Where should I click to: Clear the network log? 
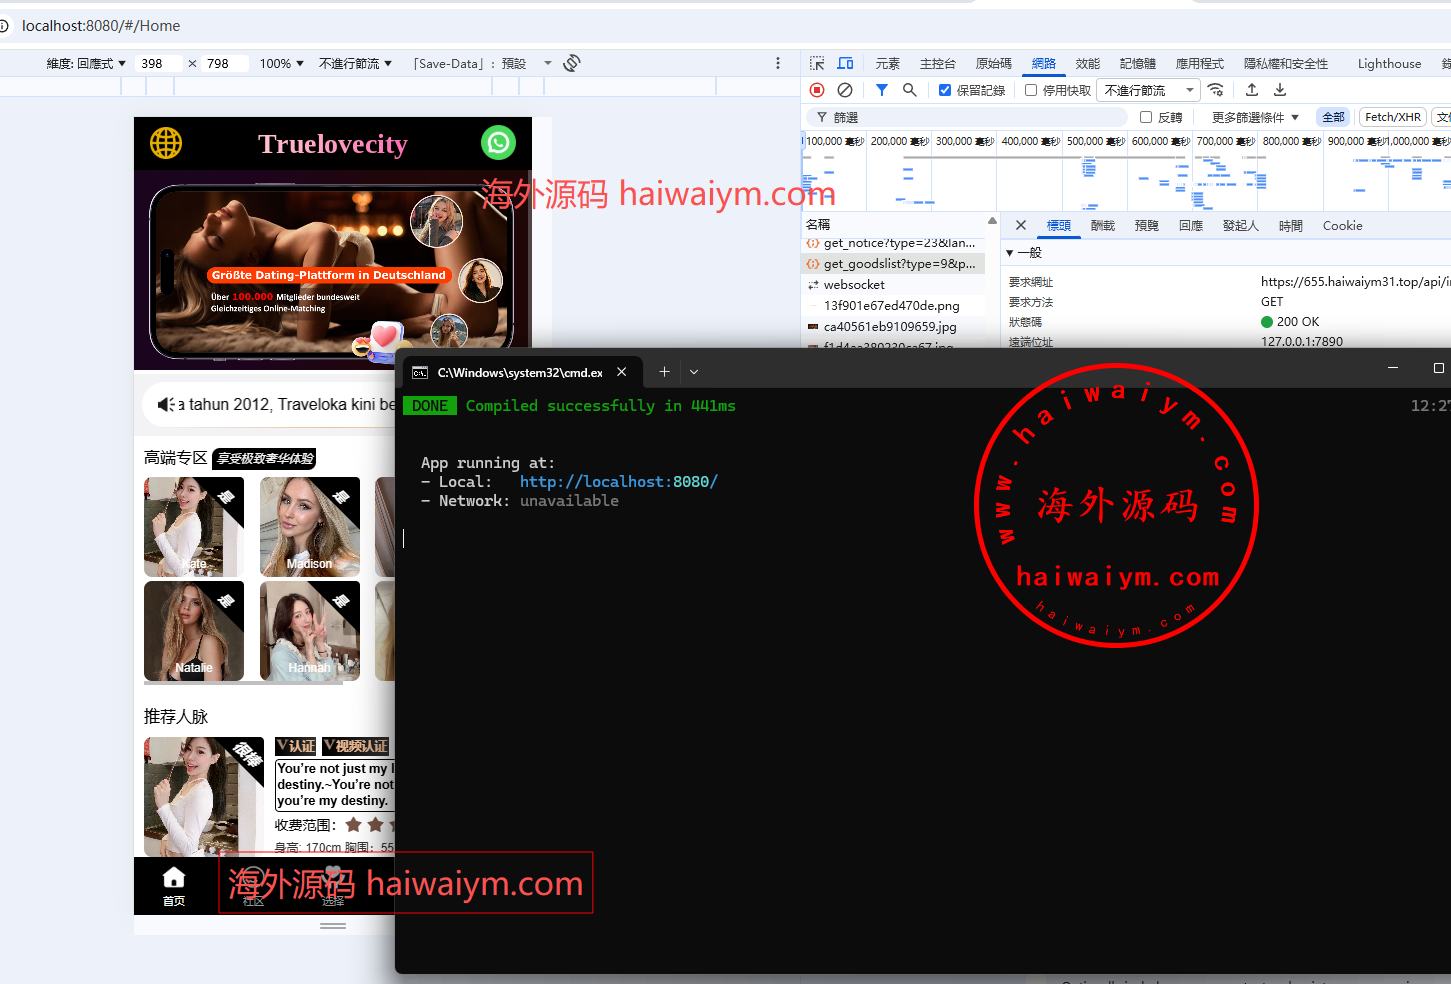point(845,90)
